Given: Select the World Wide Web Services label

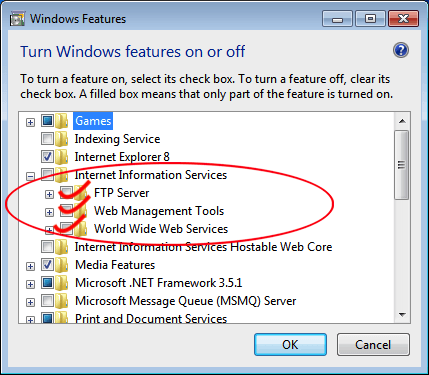Looking at the screenshot, I should 161,229.
